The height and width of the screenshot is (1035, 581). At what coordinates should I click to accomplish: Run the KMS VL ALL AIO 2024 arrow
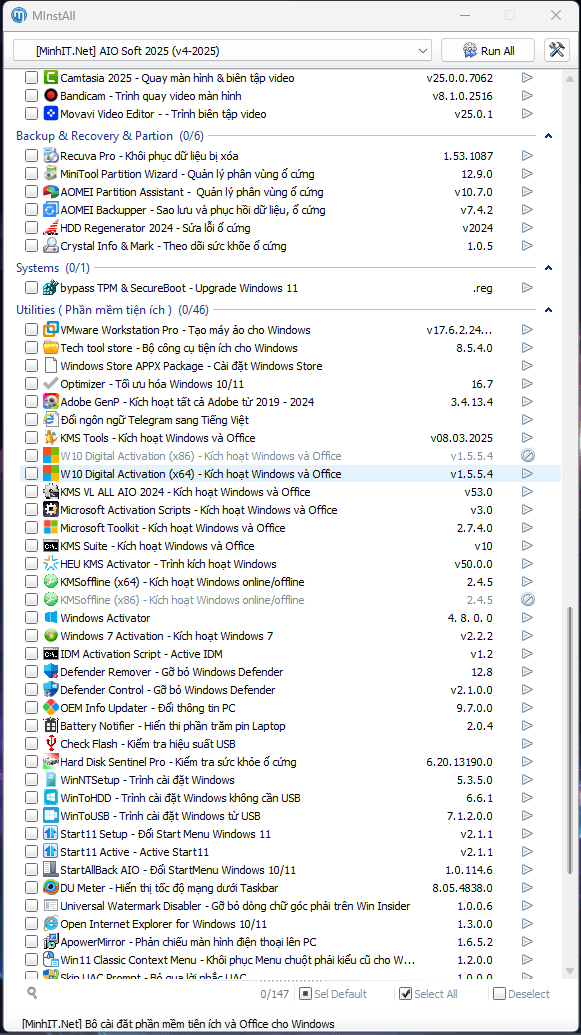527,492
